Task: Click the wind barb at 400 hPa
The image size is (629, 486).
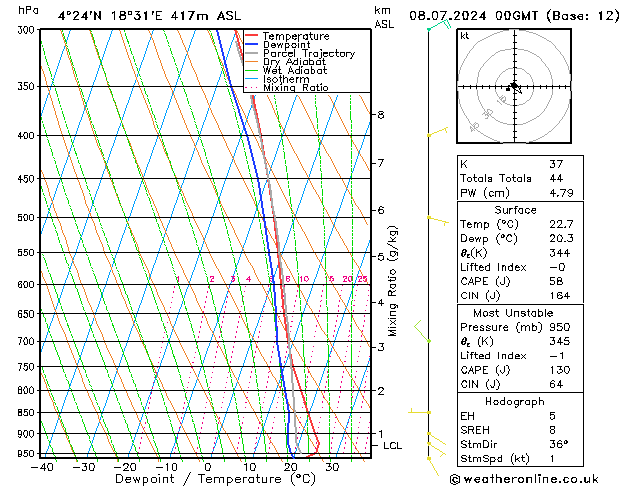Action: pos(436,133)
